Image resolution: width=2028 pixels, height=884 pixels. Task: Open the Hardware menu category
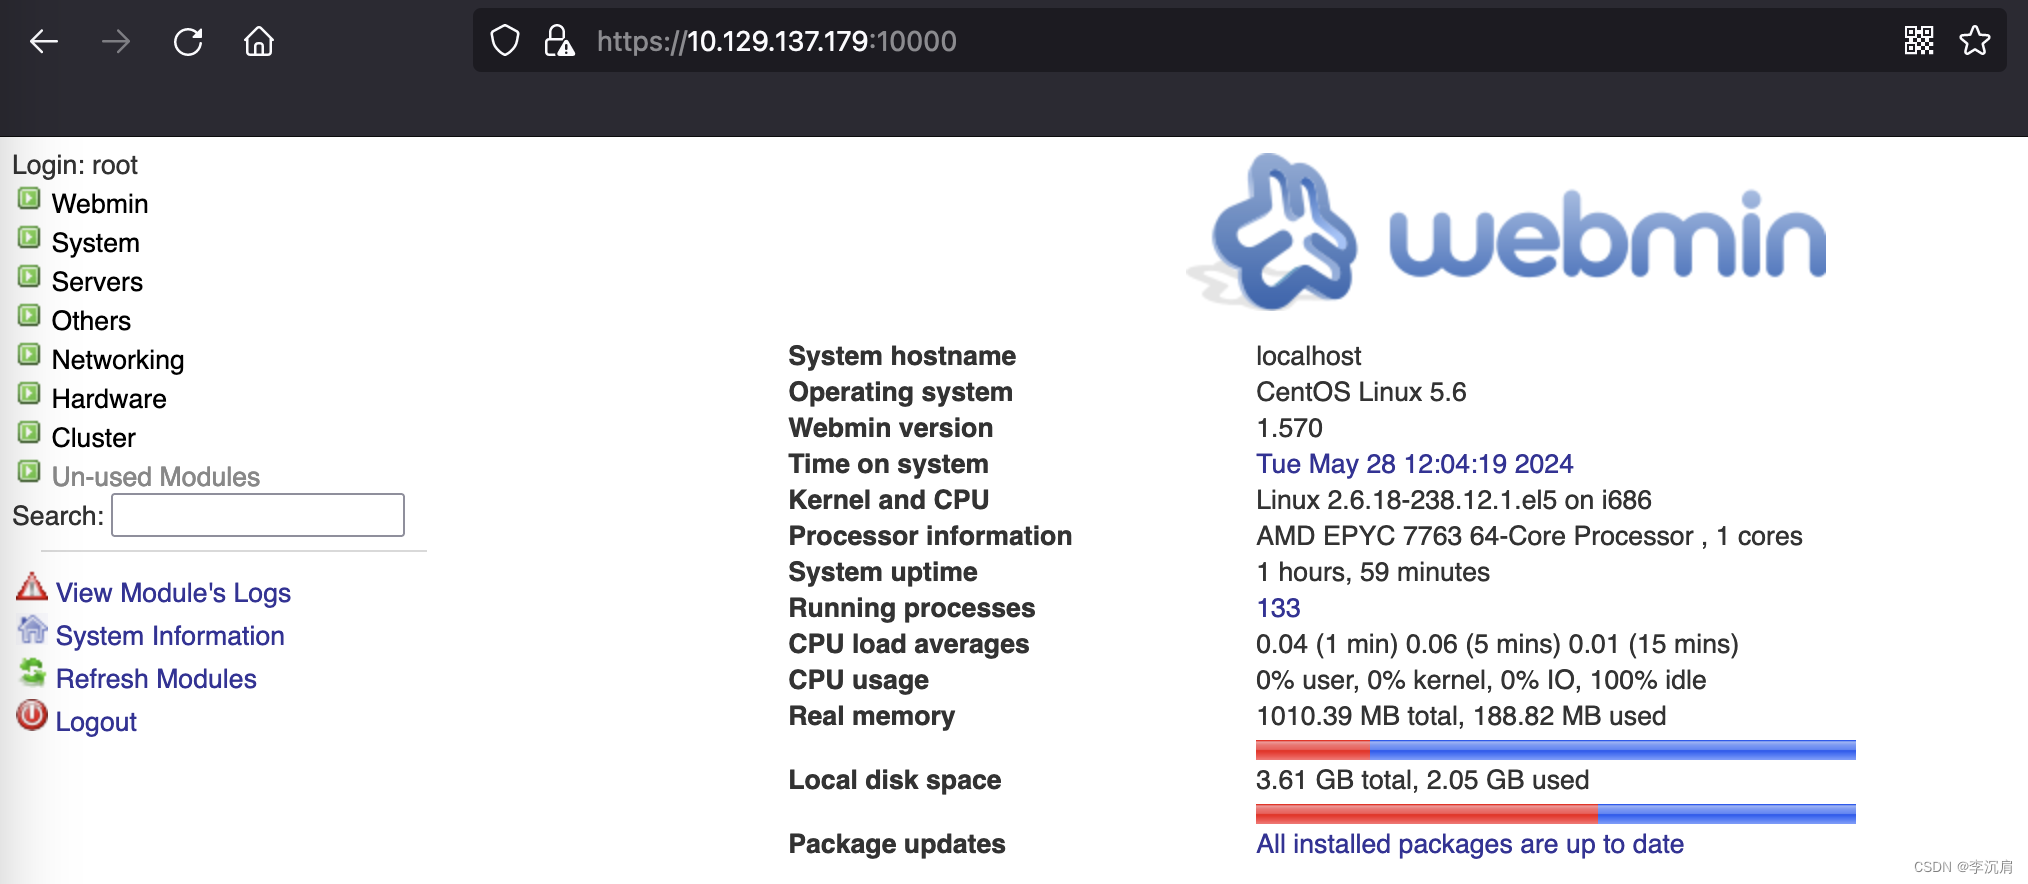109,399
